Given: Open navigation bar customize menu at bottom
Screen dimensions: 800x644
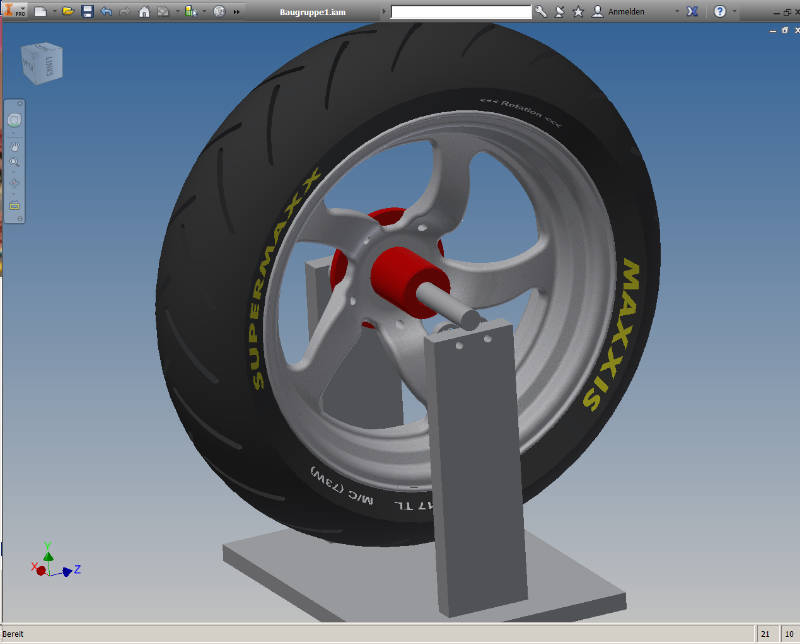Looking at the screenshot, I should [20, 218].
